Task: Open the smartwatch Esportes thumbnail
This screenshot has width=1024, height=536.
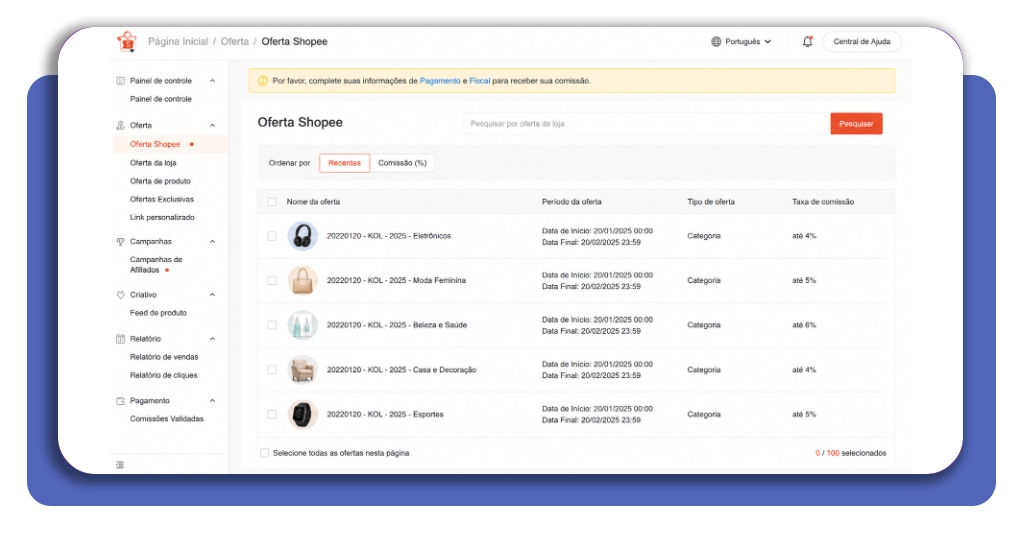Action: 302,414
